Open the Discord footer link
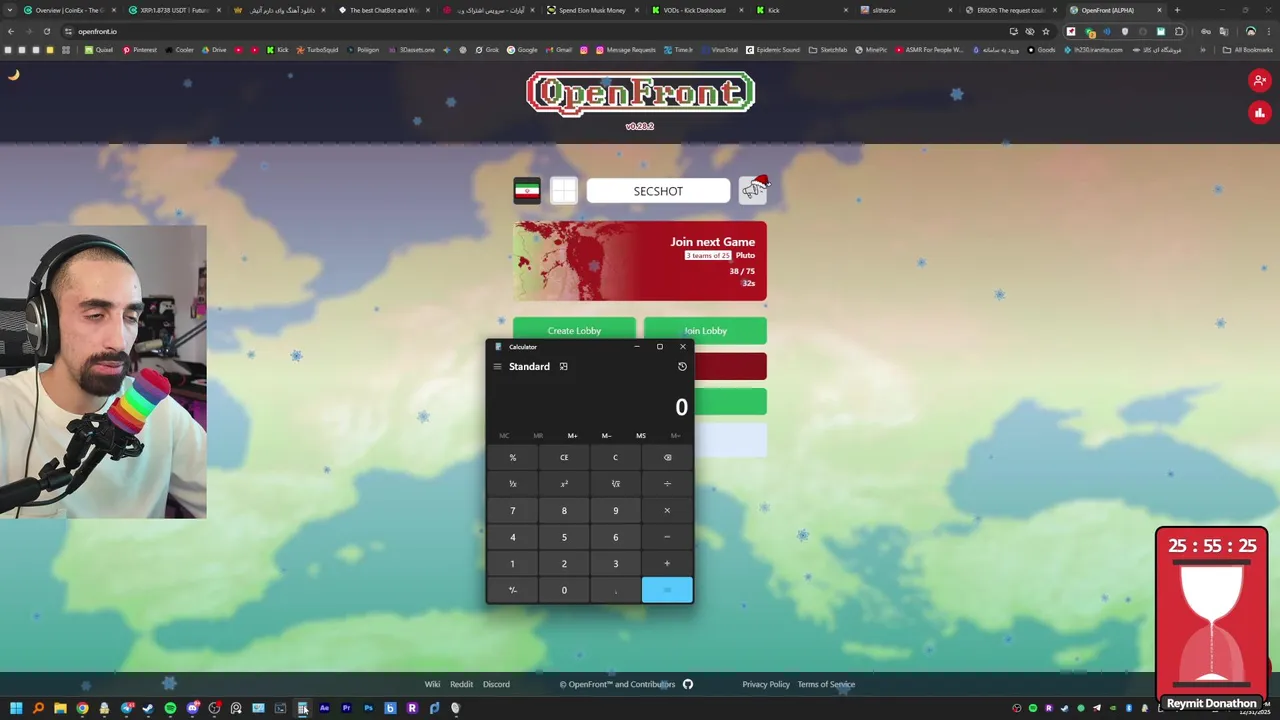This screenshot has width=1280, height=720. click(x=496, y=684)
